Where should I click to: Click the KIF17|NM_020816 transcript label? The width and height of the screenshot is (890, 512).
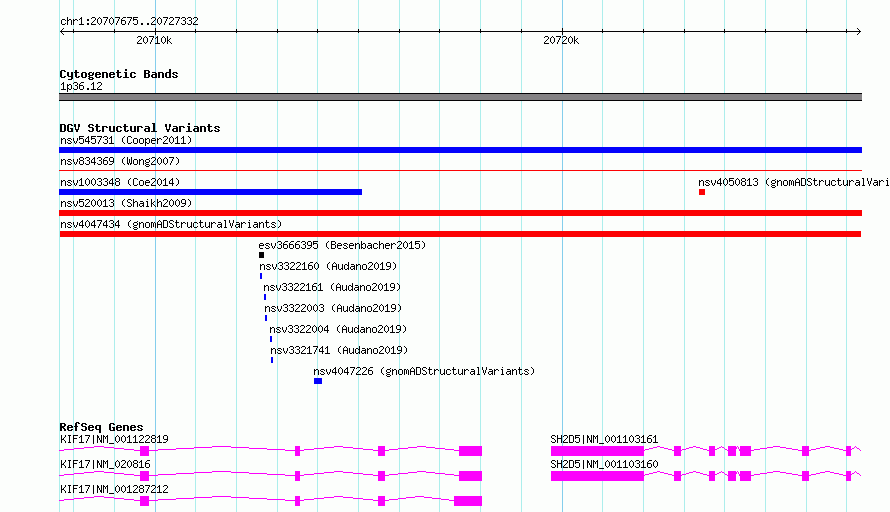pos(105,464)
